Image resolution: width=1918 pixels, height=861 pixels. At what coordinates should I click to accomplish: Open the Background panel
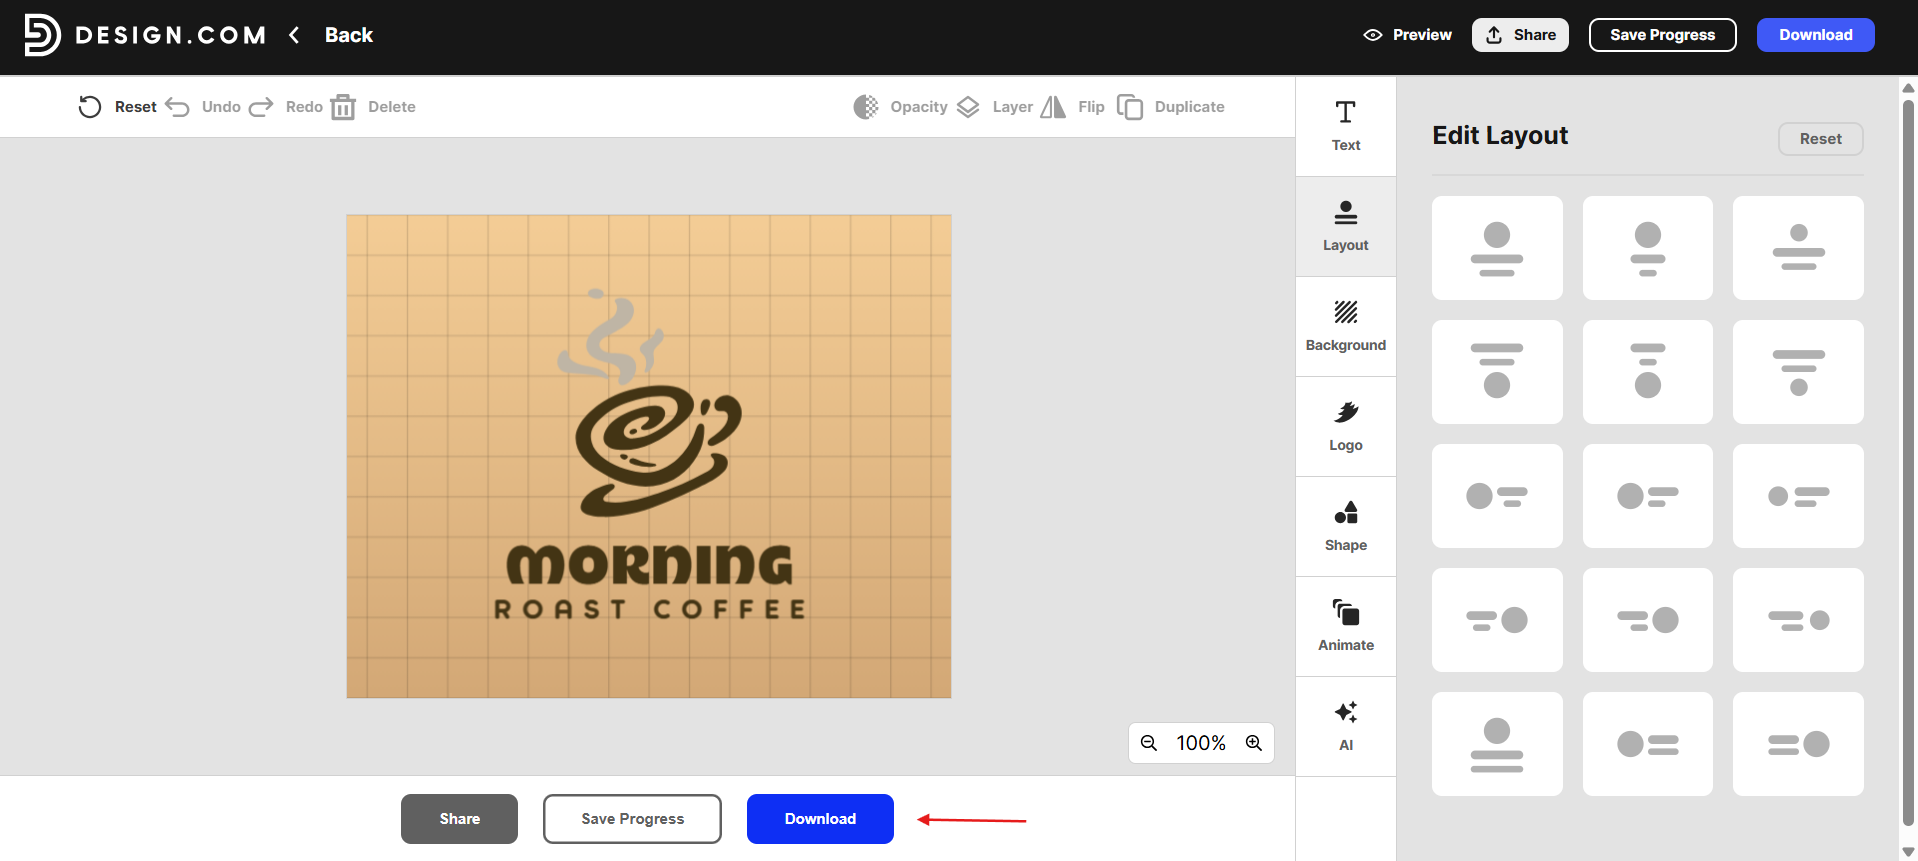[1346, 327]
